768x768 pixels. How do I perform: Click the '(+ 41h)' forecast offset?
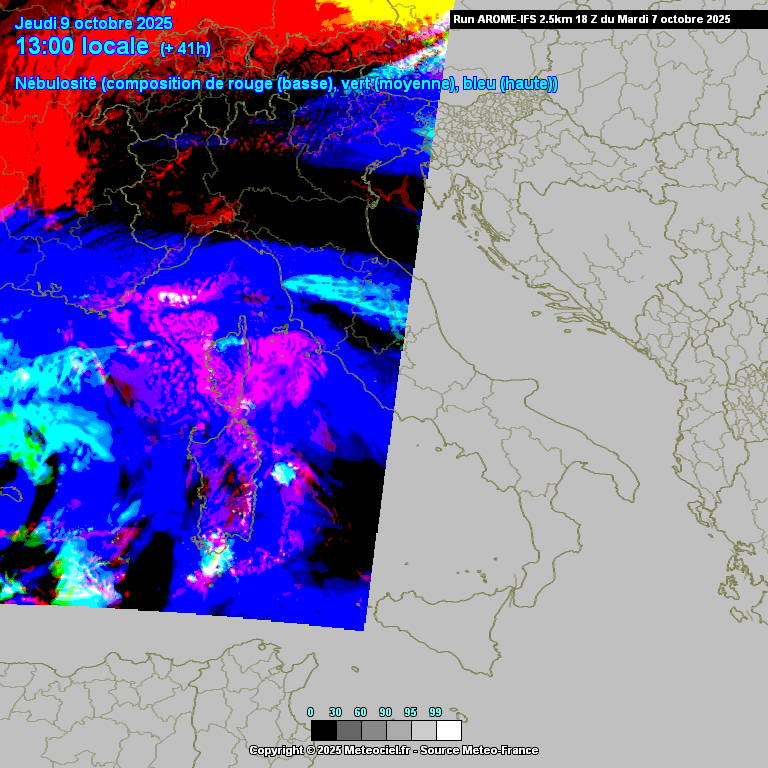(x=185, y=48)
